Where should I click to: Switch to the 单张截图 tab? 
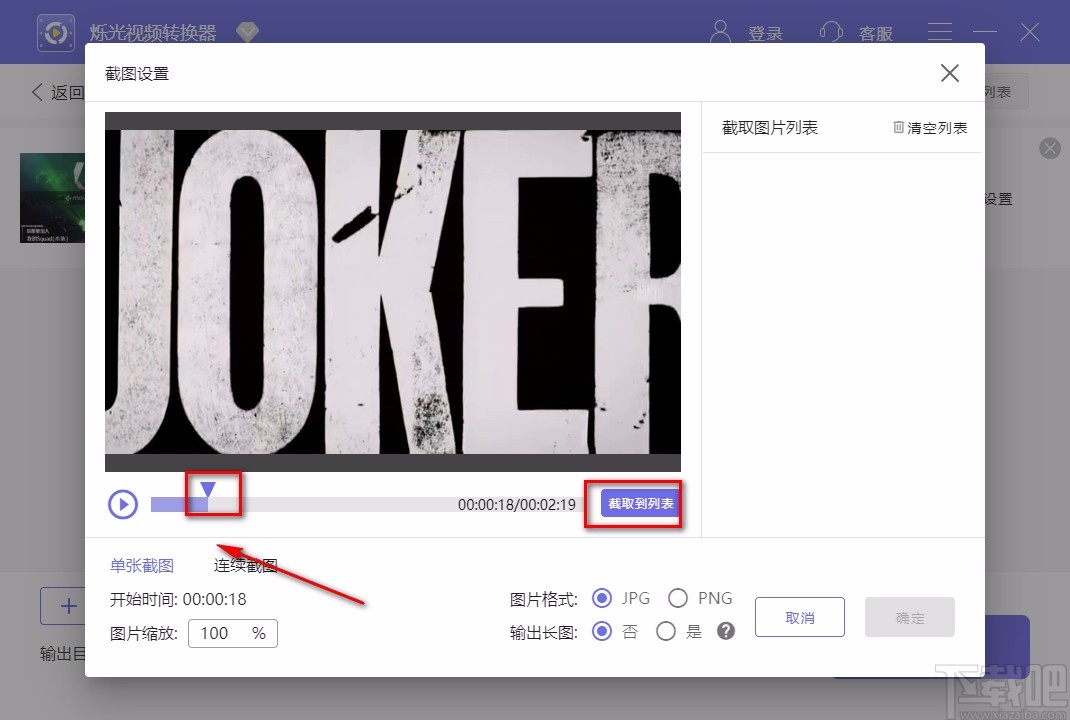(141, 565)
